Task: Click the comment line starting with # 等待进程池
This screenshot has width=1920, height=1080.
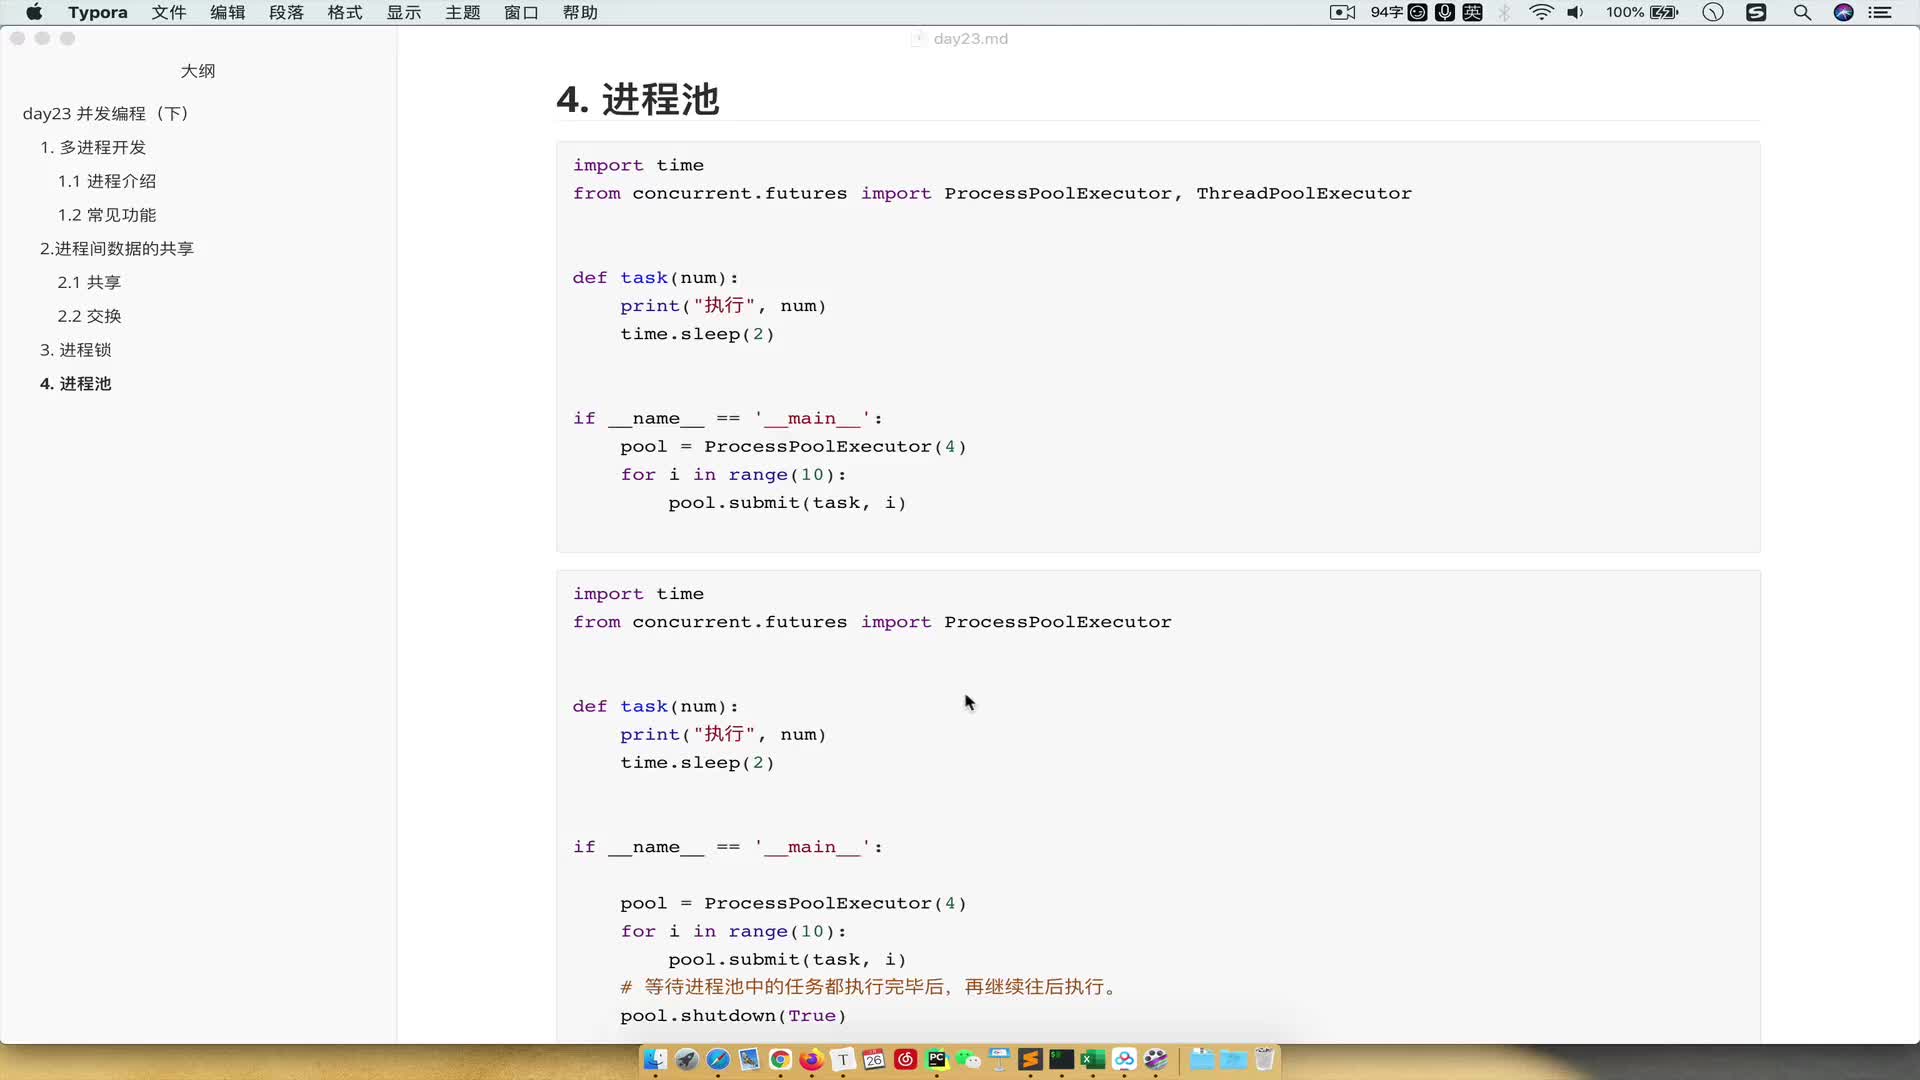Action: [868, 987]
